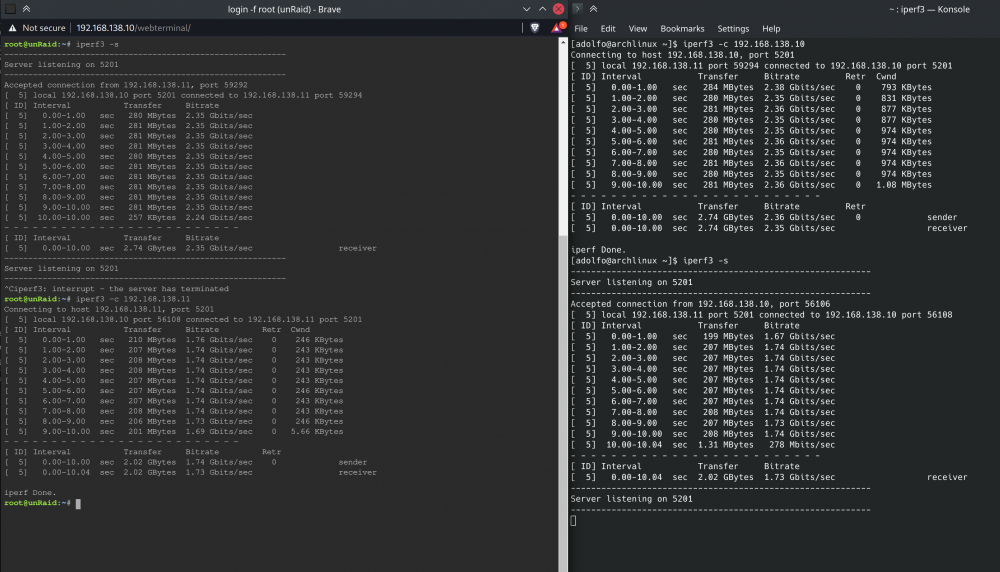Open Konsole Edit menu

(x=608, y=29)
